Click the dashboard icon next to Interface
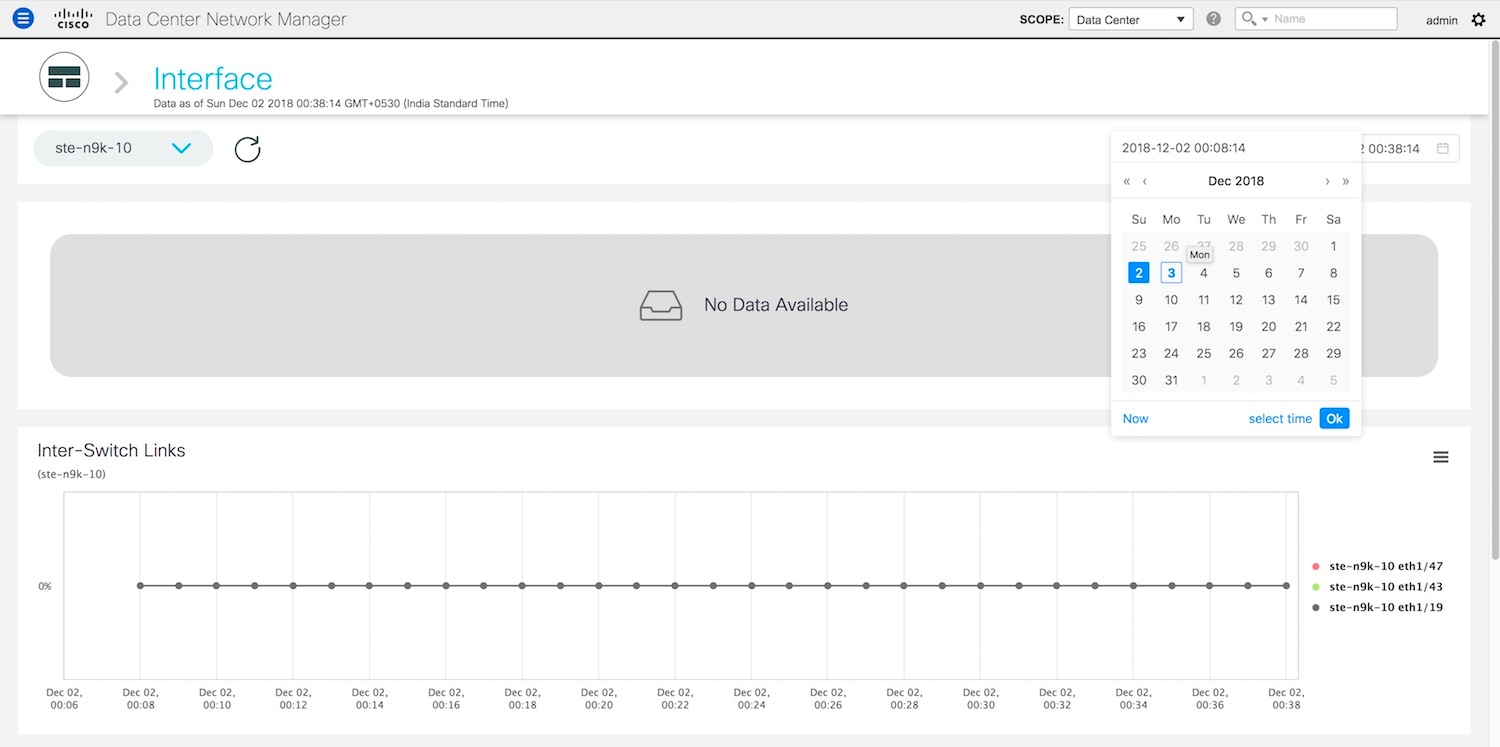Screen dimensions: 1500x747 (64, 77)
